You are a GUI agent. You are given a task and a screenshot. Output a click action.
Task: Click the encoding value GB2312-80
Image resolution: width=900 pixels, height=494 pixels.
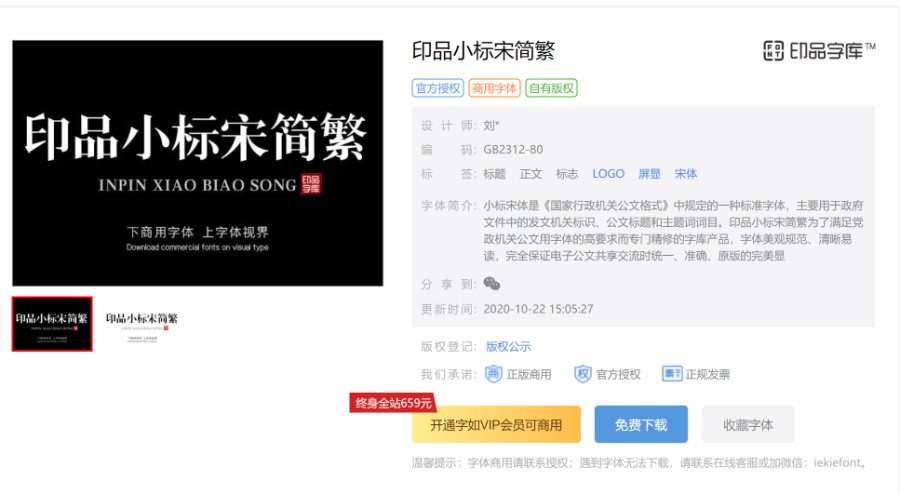[x=513, y=150]
